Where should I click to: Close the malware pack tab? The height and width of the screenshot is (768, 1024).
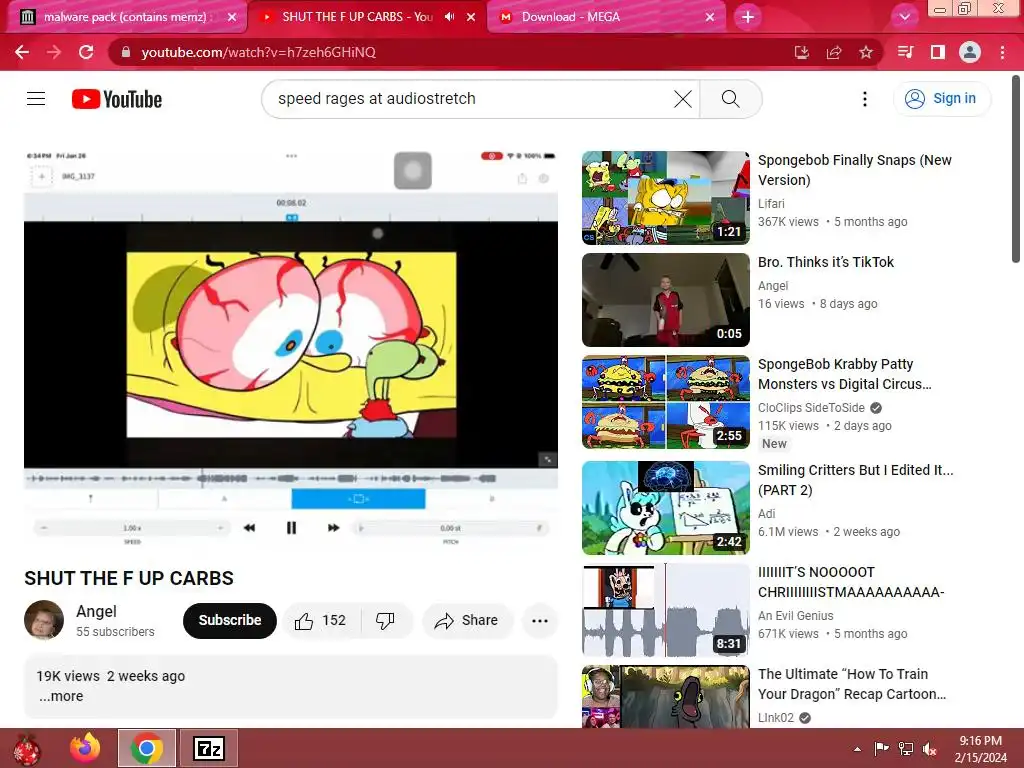tap(232, 17)
